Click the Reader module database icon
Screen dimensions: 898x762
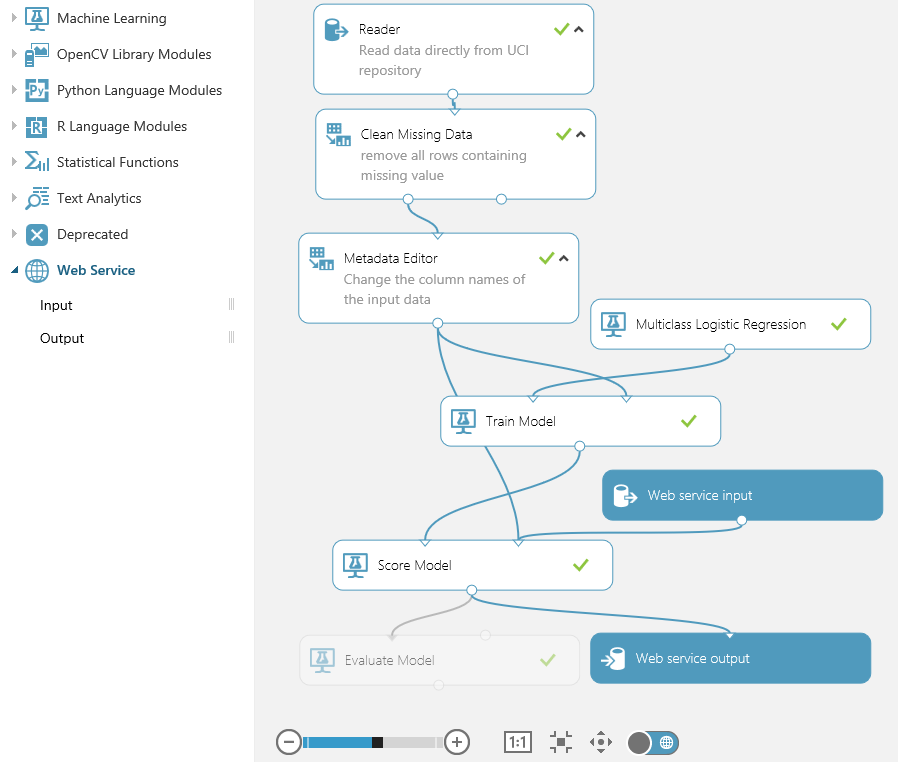coord(335,30)
